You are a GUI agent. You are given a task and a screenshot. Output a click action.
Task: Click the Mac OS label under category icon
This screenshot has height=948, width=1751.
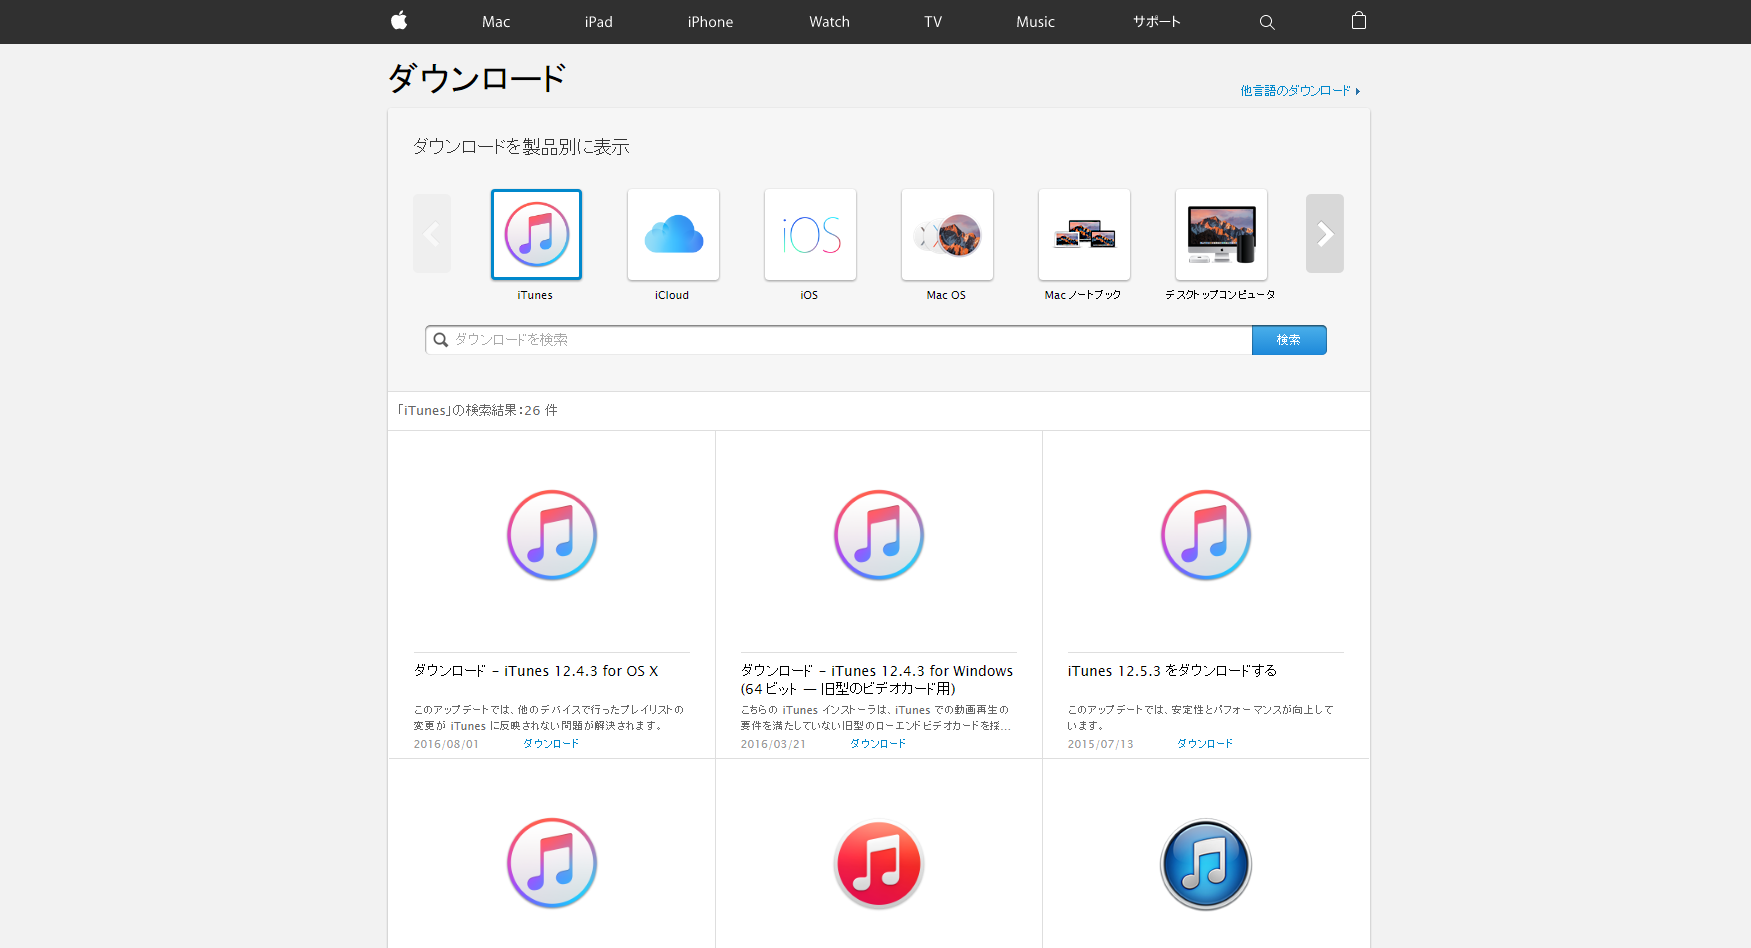tap(946, 295)
